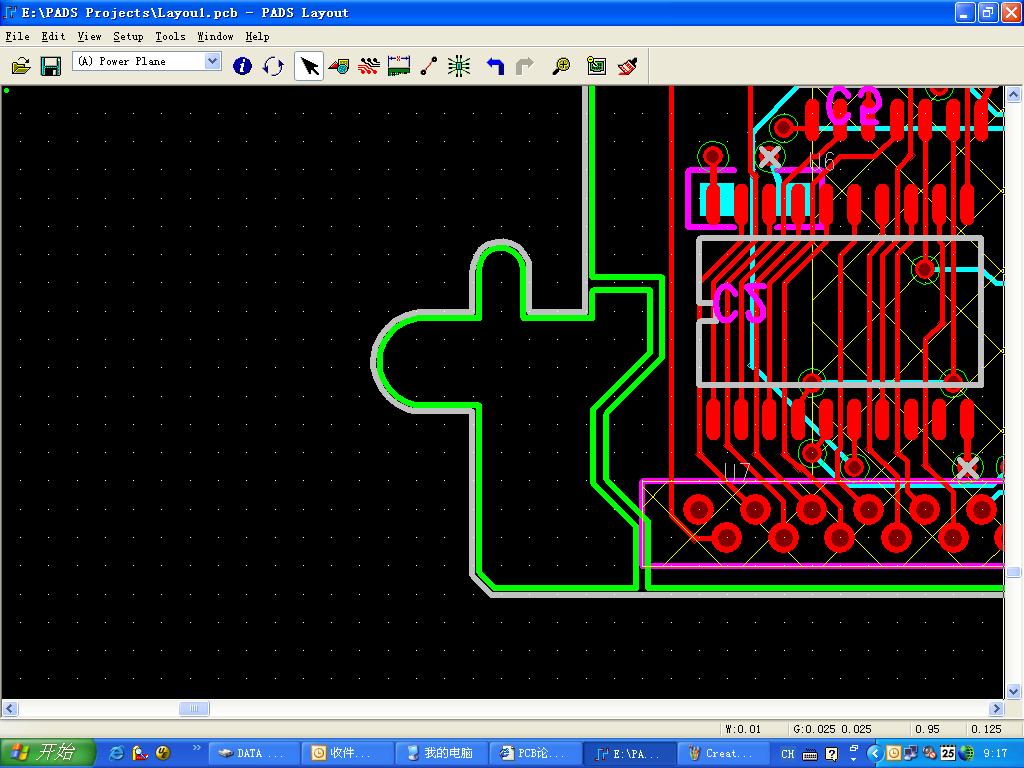Click the Redraw brush icon

tap(628, 66)
